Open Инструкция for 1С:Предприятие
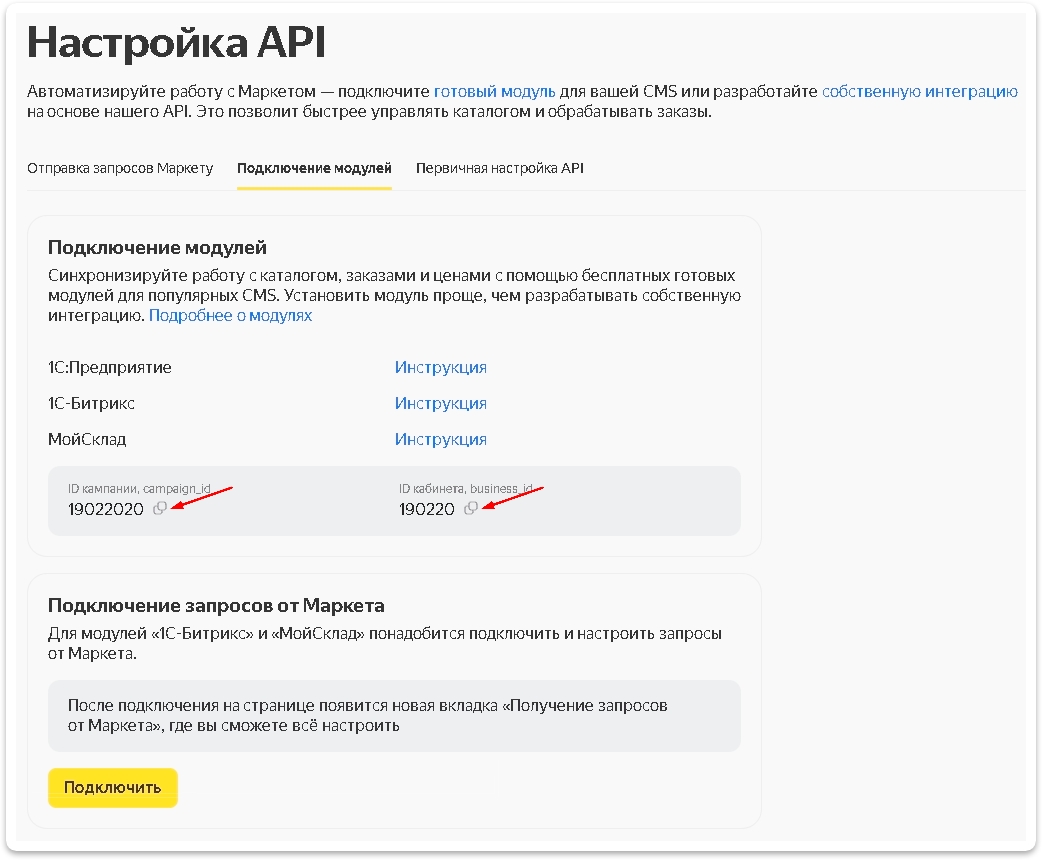This screenshot has height=860, width=1042. [x=440, y=367]
